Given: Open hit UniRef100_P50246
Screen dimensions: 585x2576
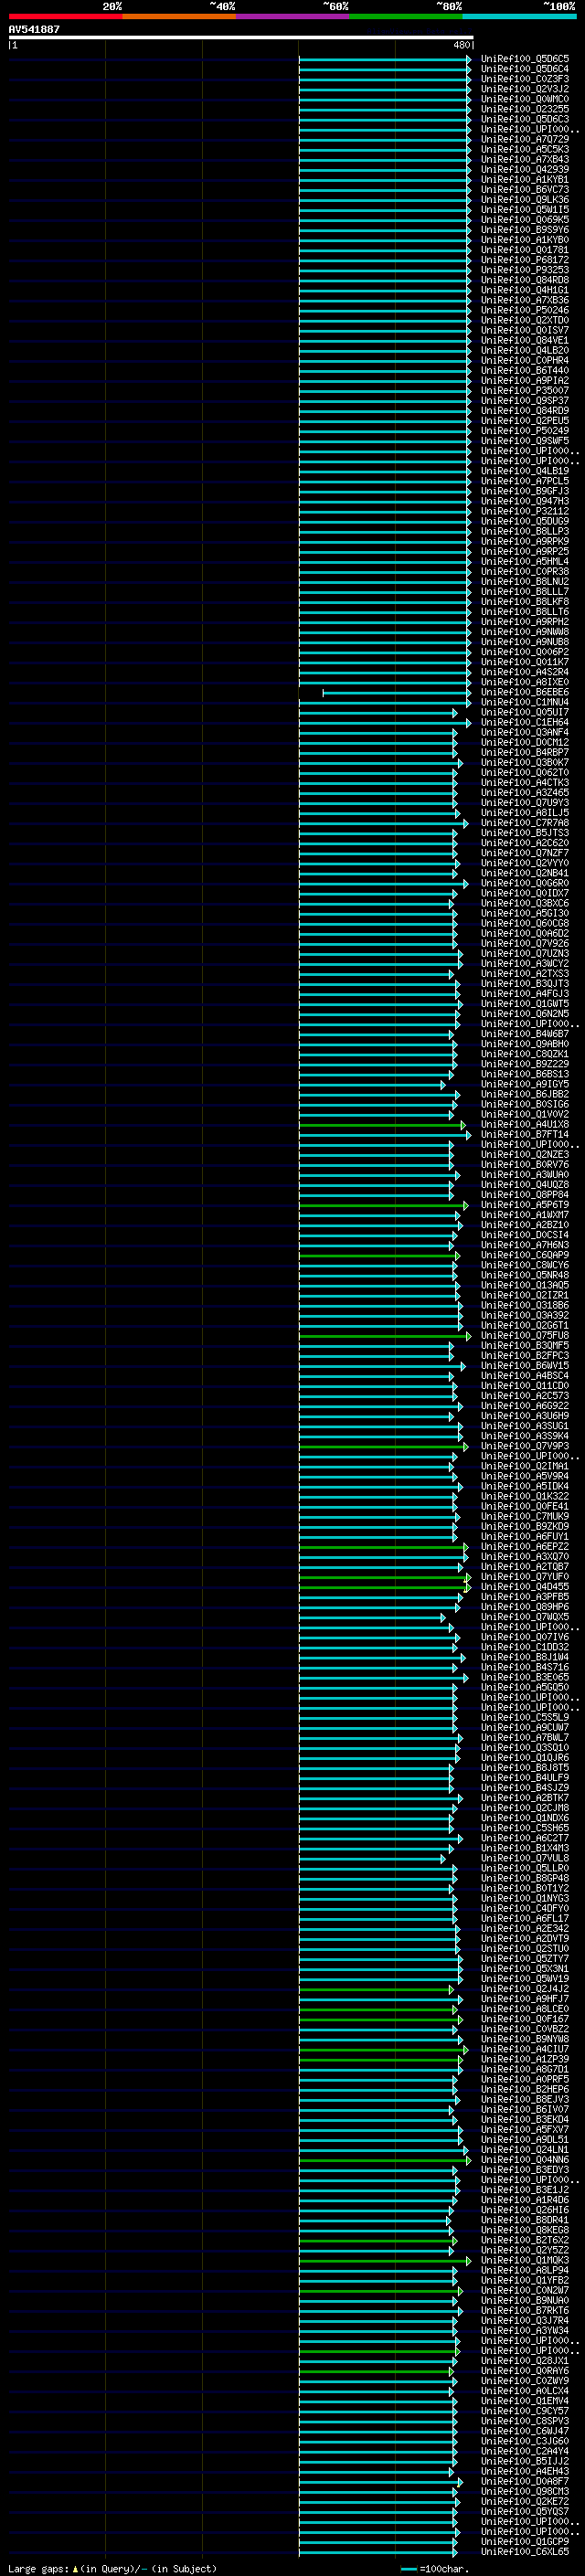Looking at the screenshot, I should tap(525, 310).
